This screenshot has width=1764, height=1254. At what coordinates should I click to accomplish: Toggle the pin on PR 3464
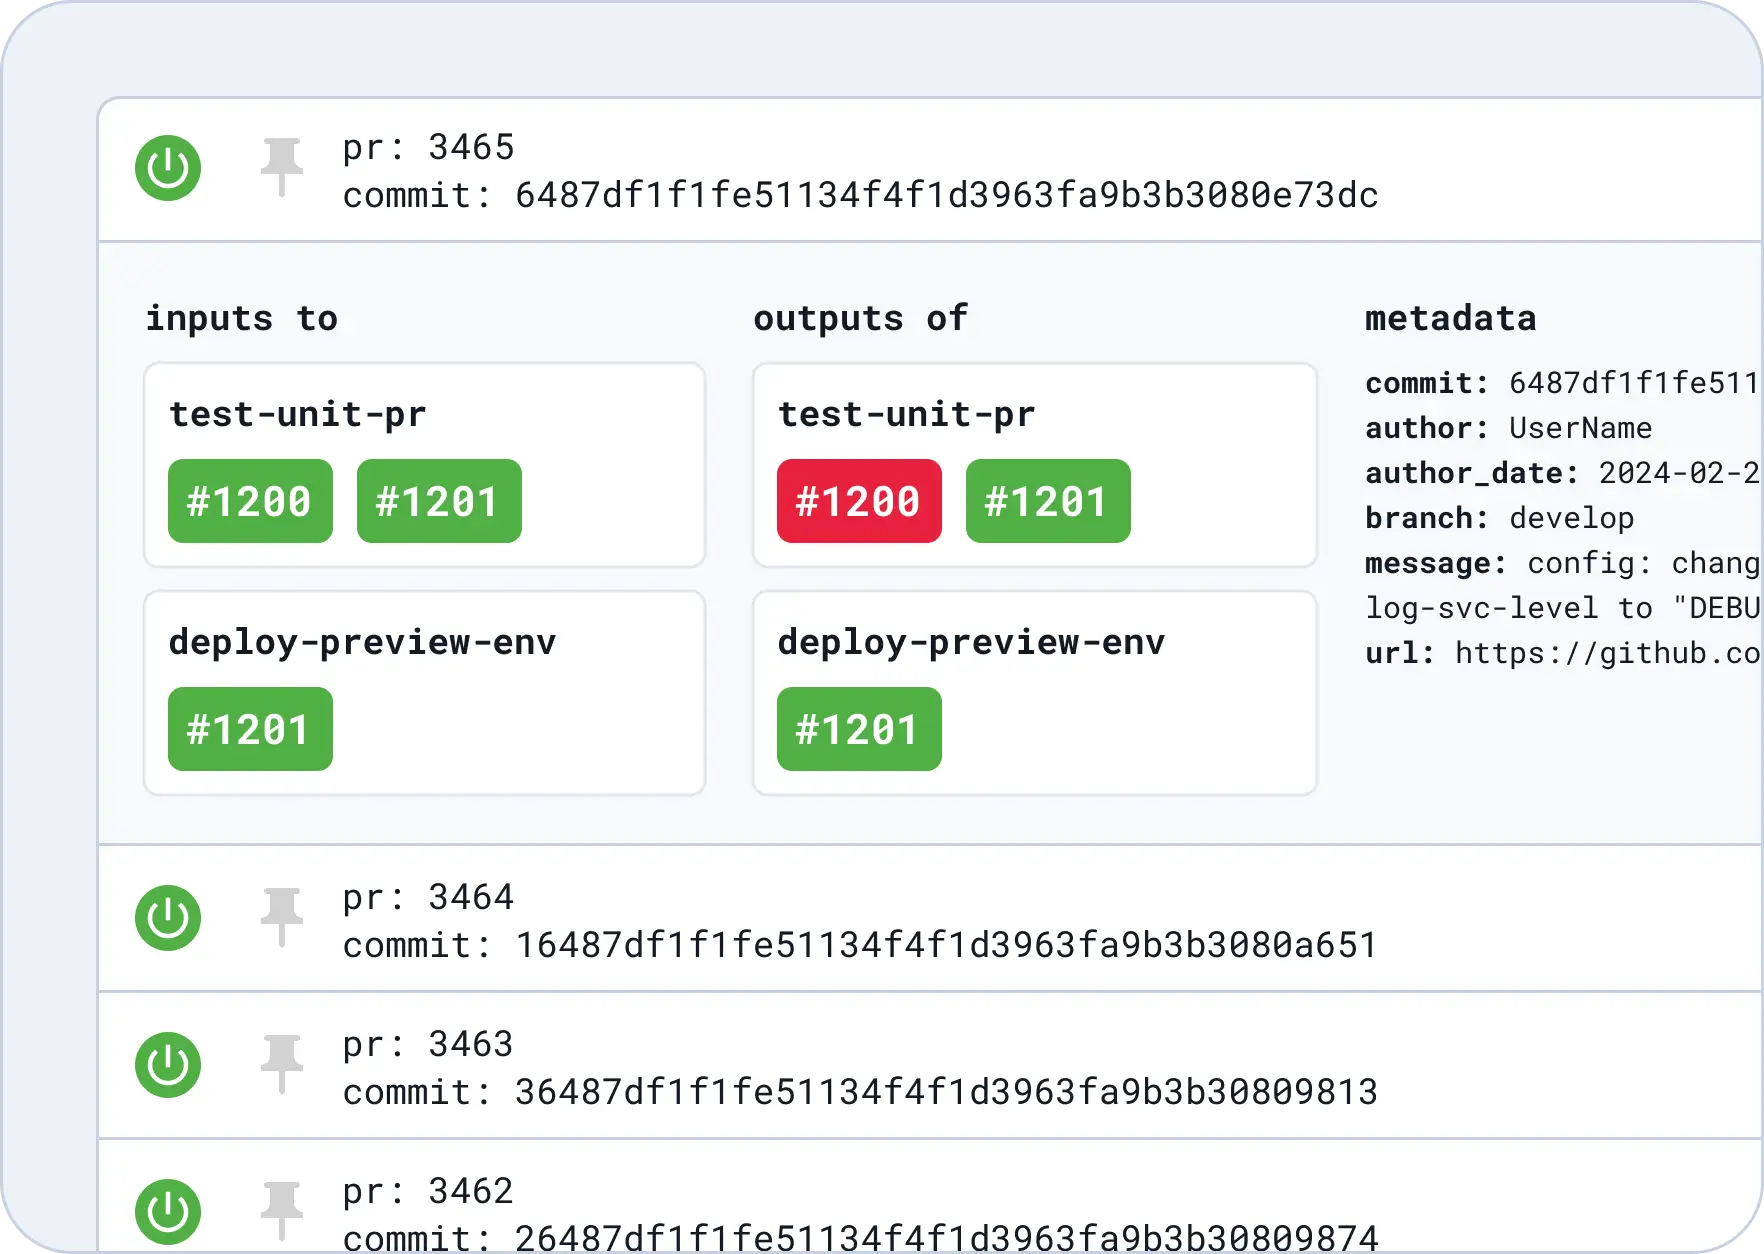click(x=281, y=917)
